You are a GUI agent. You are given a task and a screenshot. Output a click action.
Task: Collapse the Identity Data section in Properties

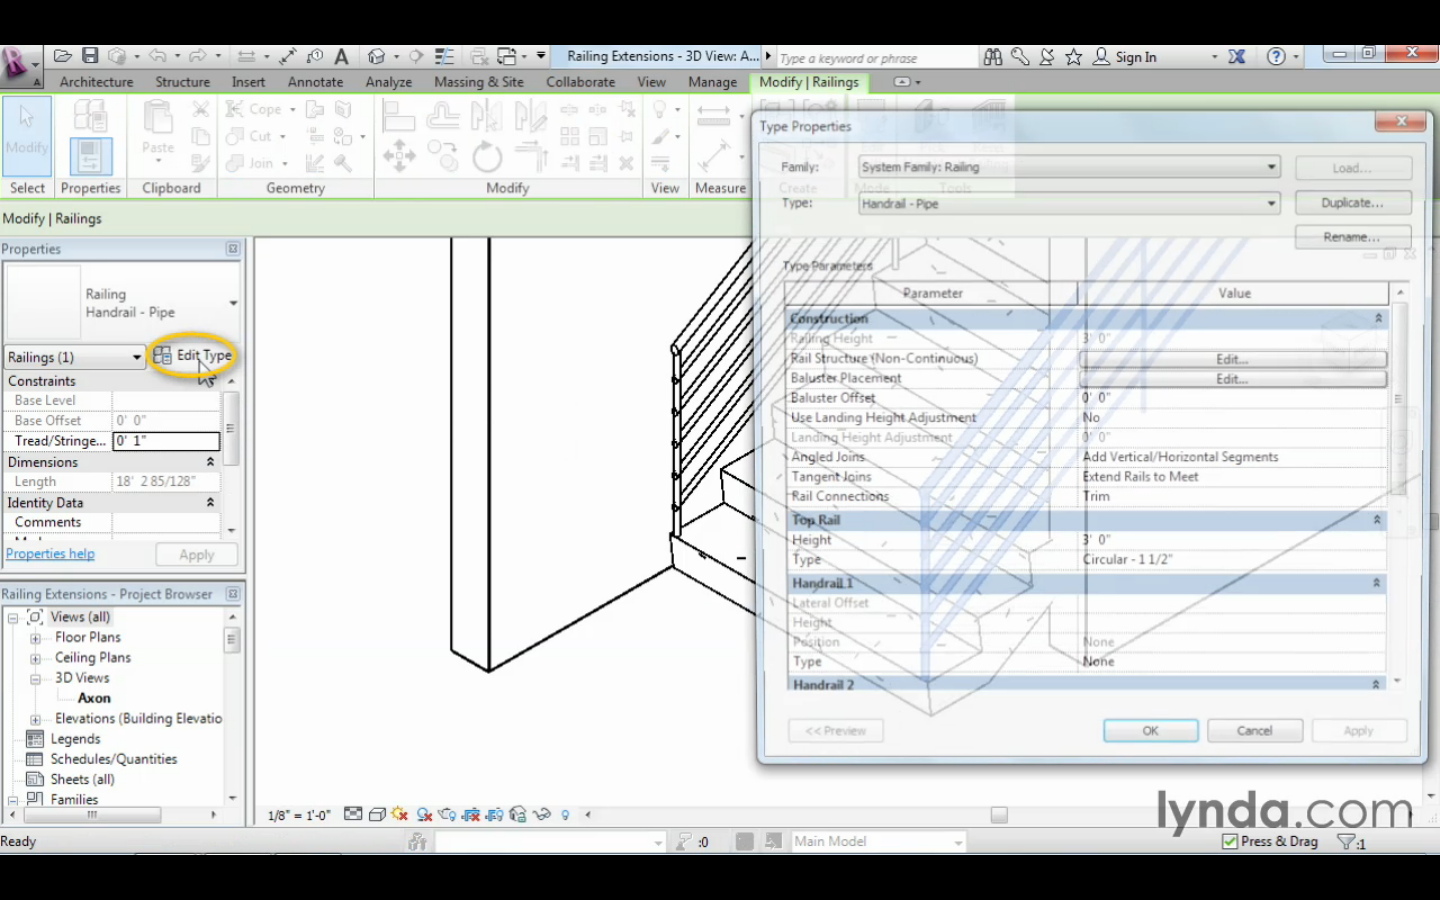[210, 502]
